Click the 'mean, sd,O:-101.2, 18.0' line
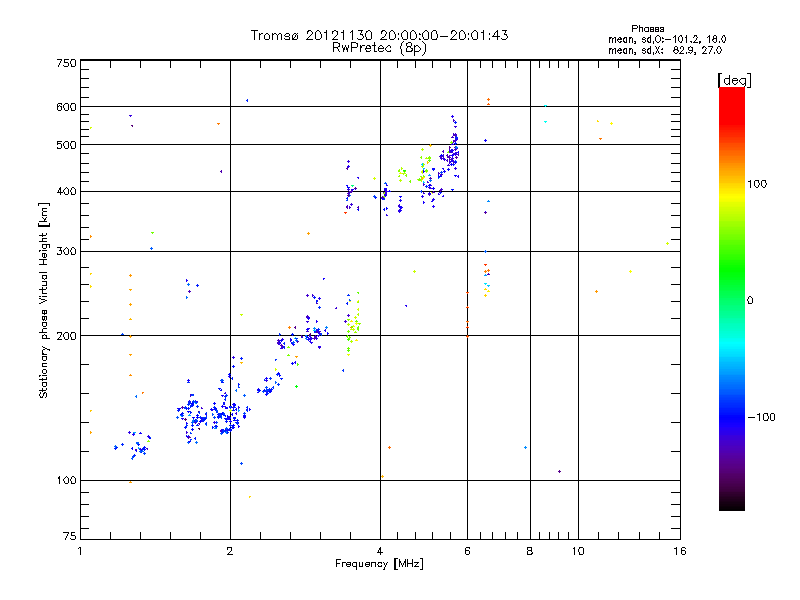This screenshot has width=800, height=600. 667,39
